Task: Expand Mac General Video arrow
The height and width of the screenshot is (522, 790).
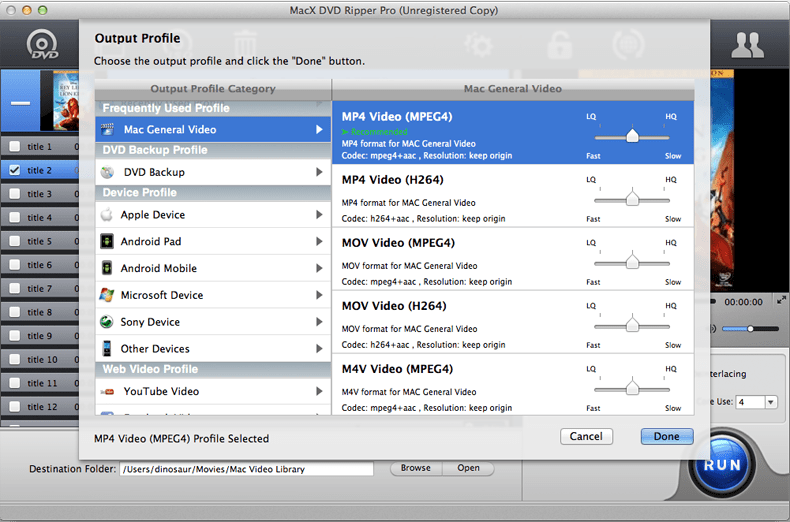Action: (x=319, y=129)
